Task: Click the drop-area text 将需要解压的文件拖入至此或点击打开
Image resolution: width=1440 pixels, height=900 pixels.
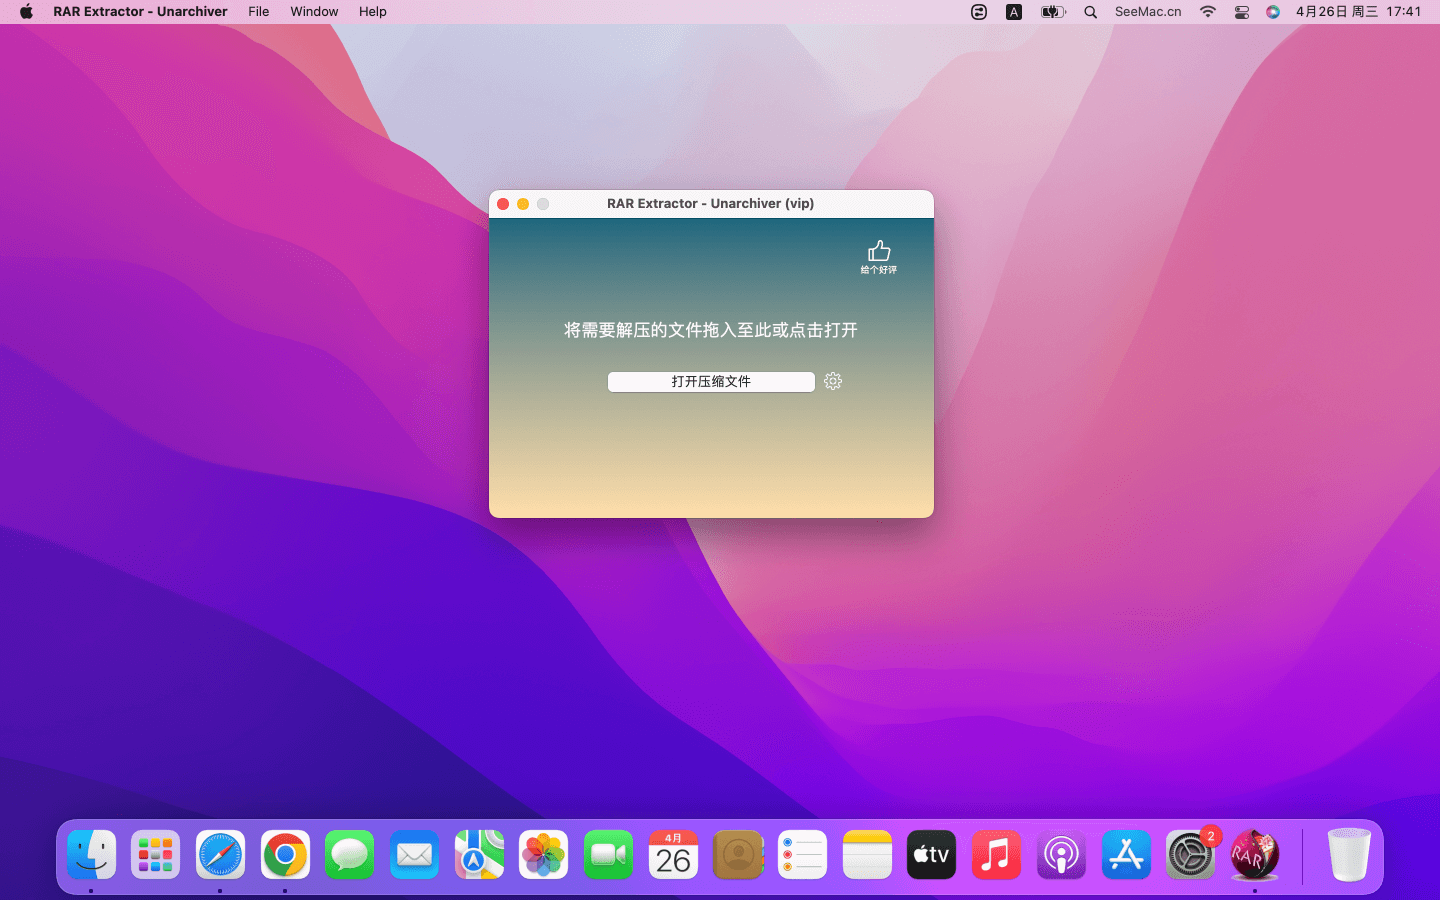Action: [711, 330]
